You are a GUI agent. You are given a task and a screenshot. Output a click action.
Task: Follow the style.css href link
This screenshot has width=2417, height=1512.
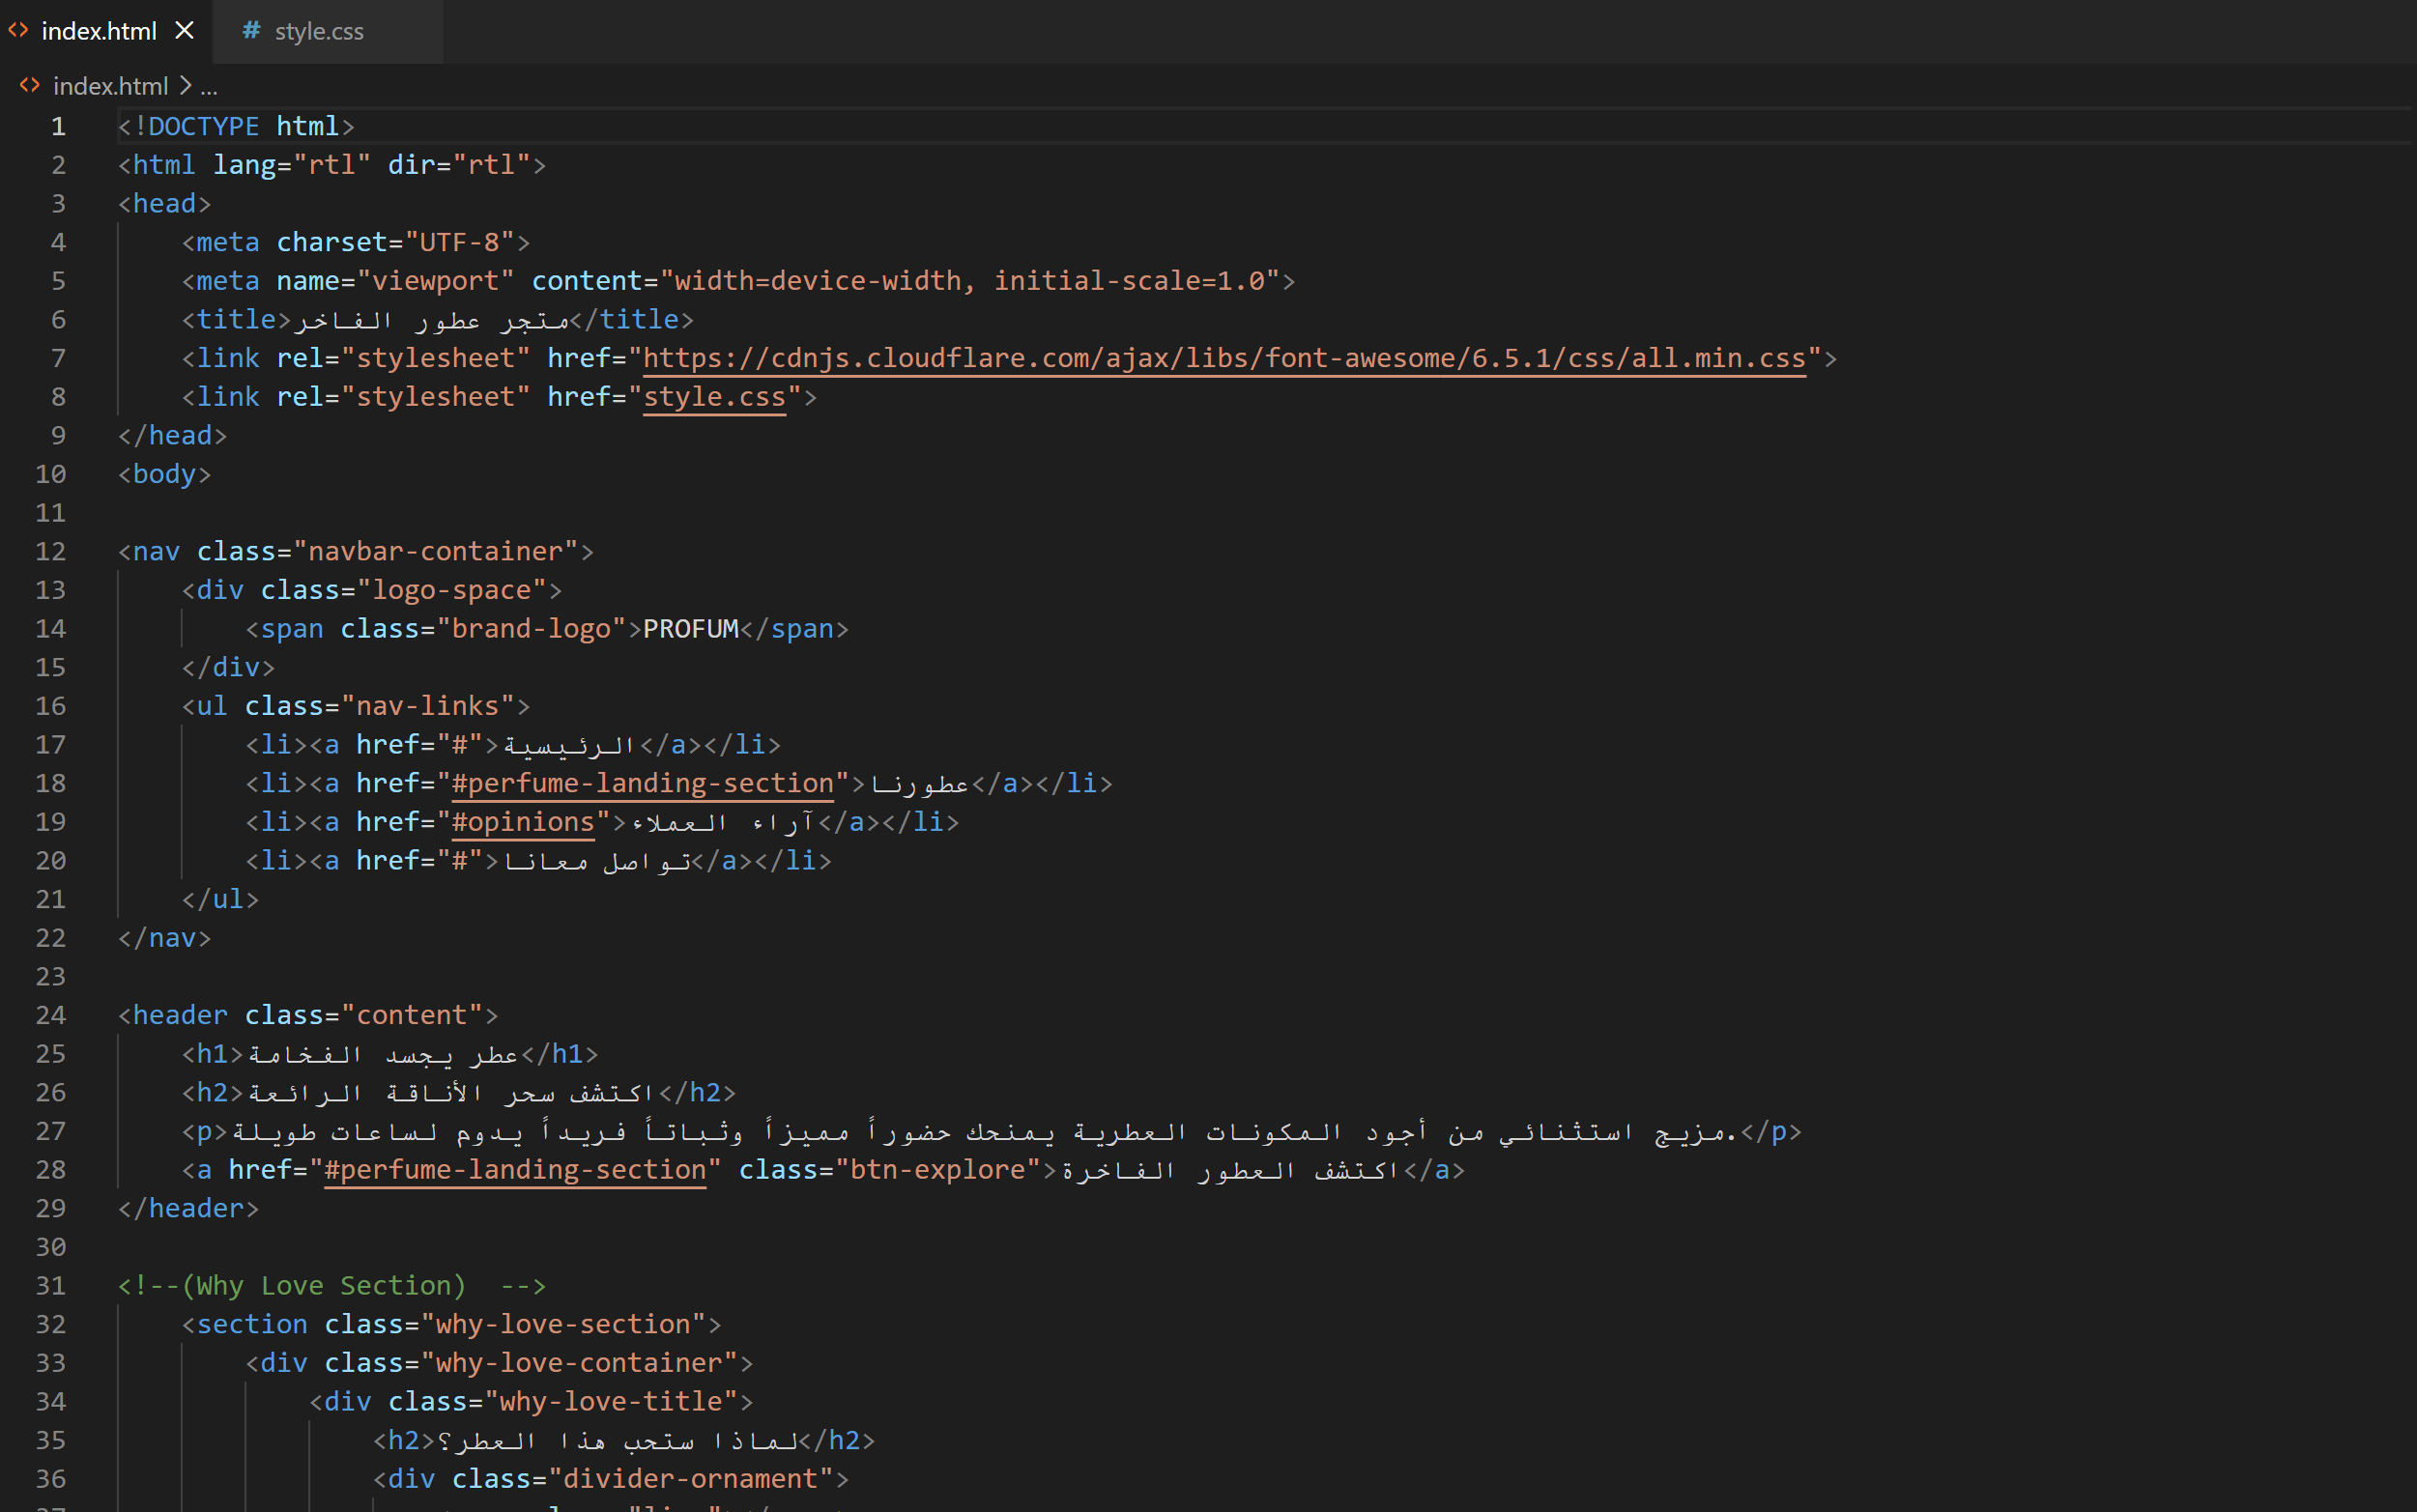(x=714, y=397)
